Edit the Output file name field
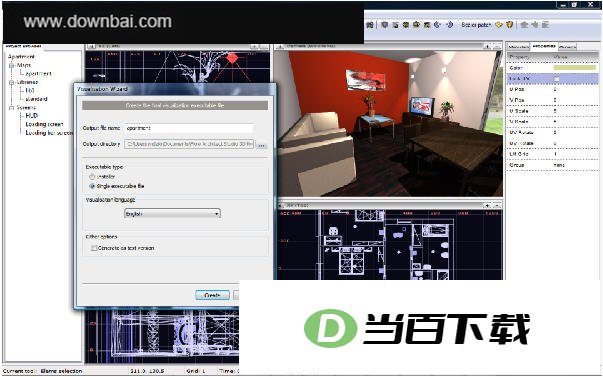The image size is (603, 377). pyautogui.click(x=189, y=128)
